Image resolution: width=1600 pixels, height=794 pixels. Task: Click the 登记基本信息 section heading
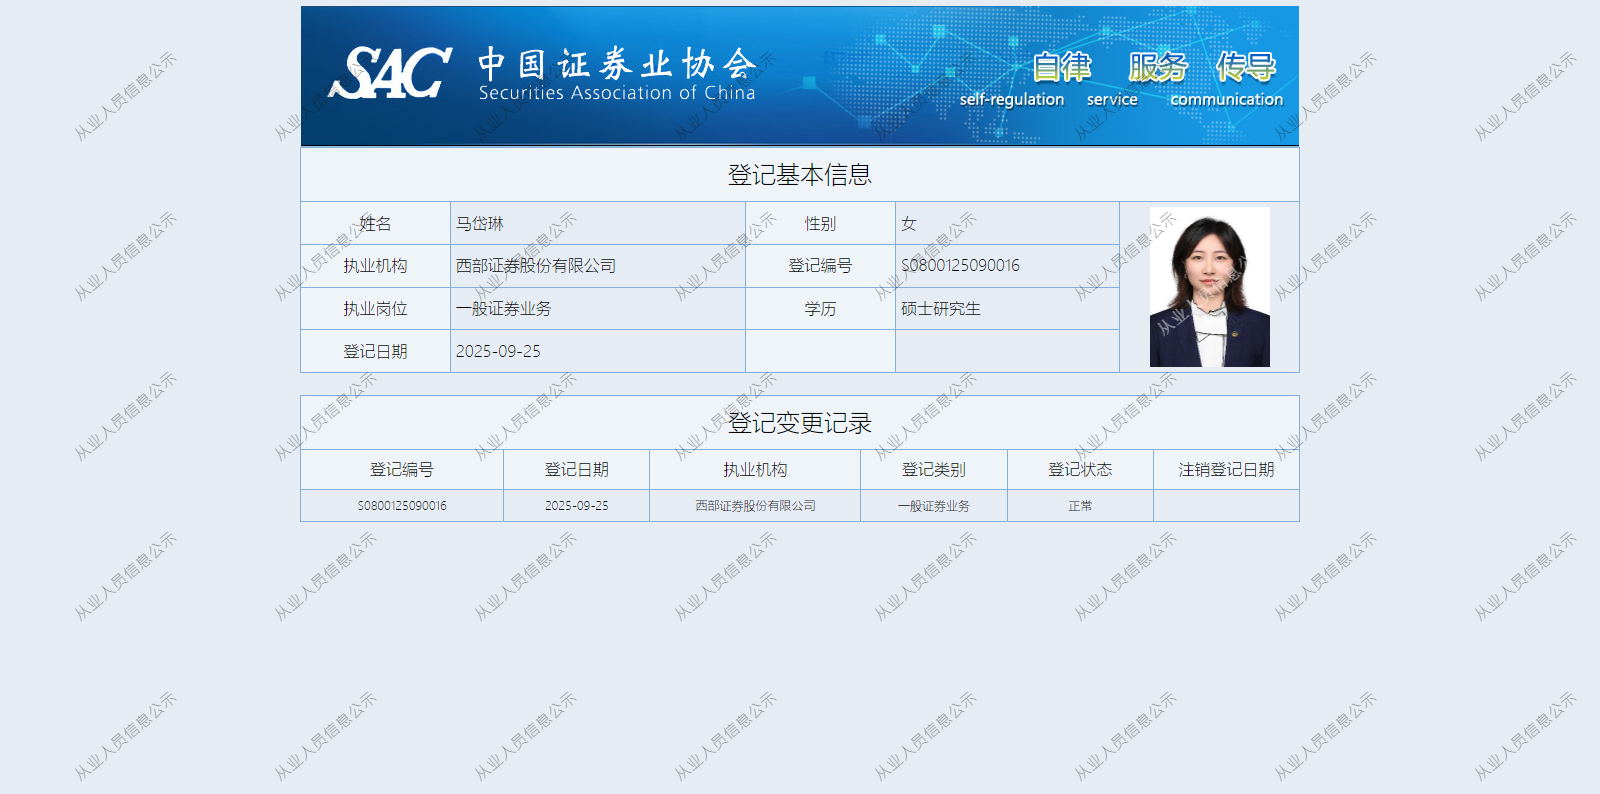pyautogui.click(x=799, y=175)
